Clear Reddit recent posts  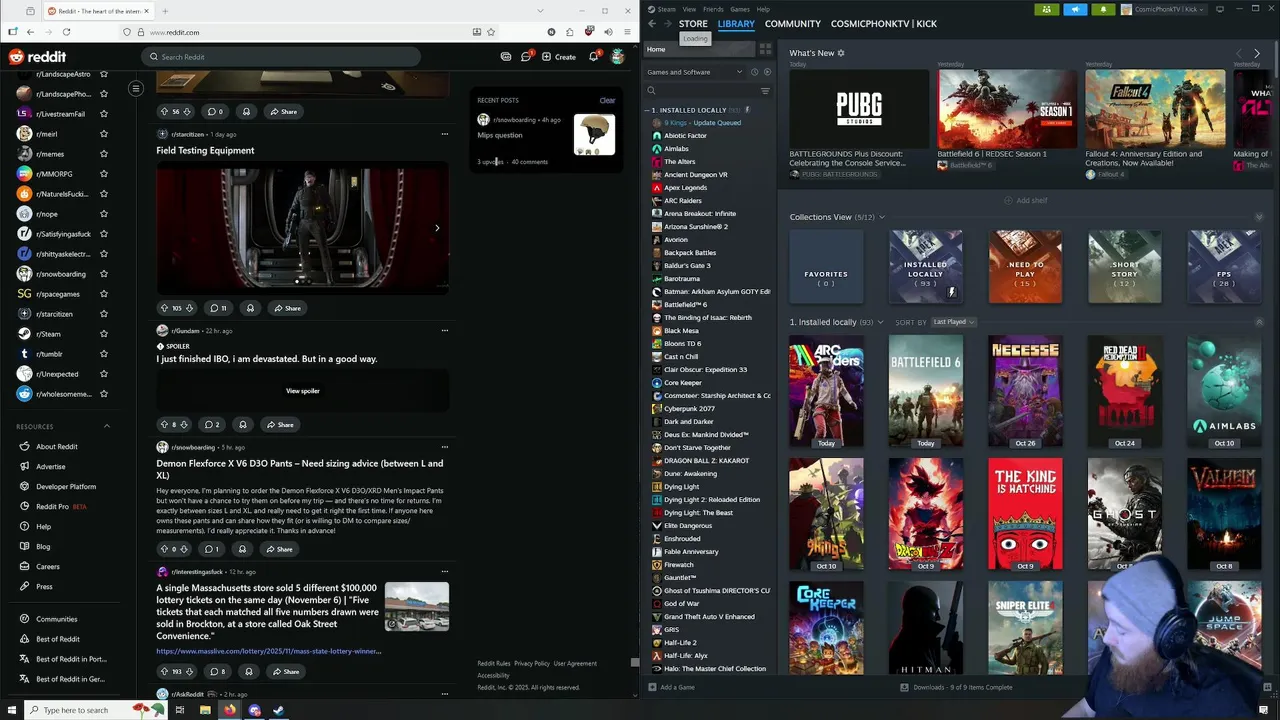607,100
